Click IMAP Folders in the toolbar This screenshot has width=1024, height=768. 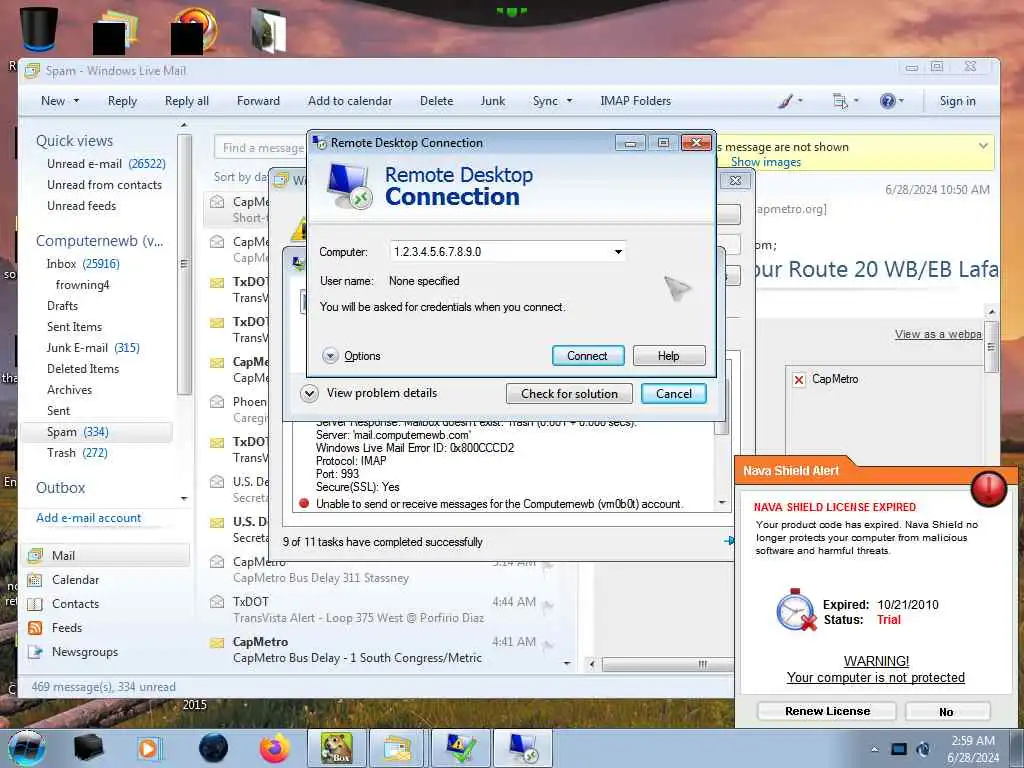[635, 101]
